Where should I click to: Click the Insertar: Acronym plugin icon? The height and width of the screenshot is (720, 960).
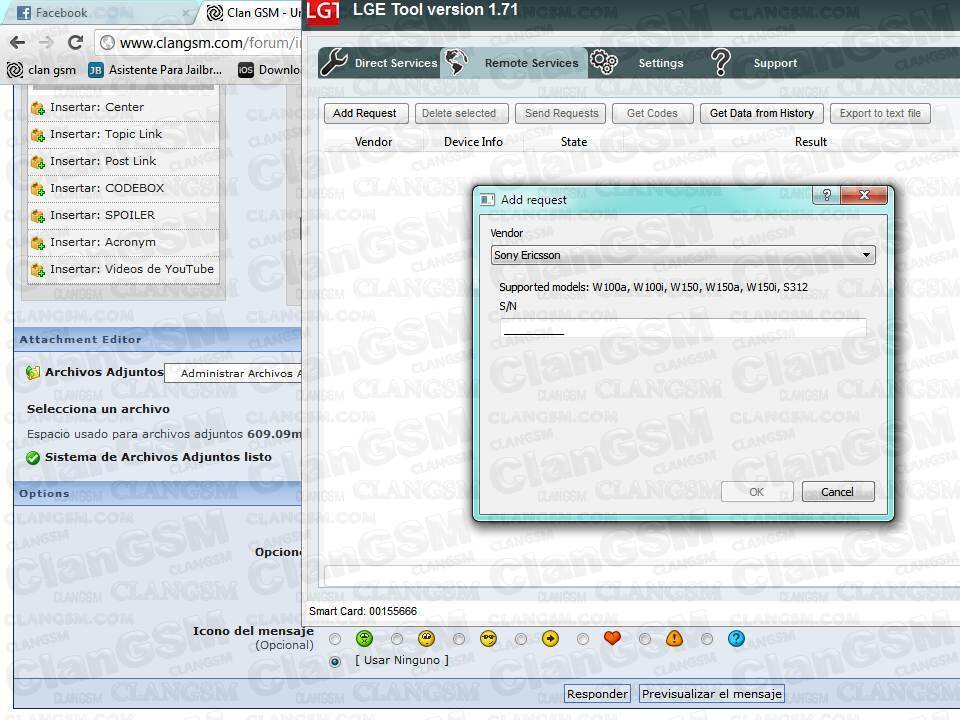tap(37, 242)
